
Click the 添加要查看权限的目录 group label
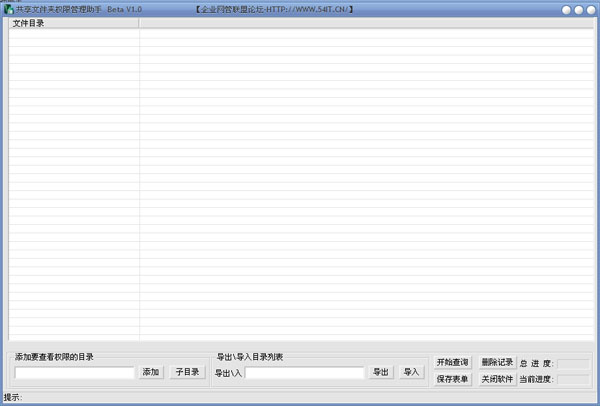tap(54, 357)
